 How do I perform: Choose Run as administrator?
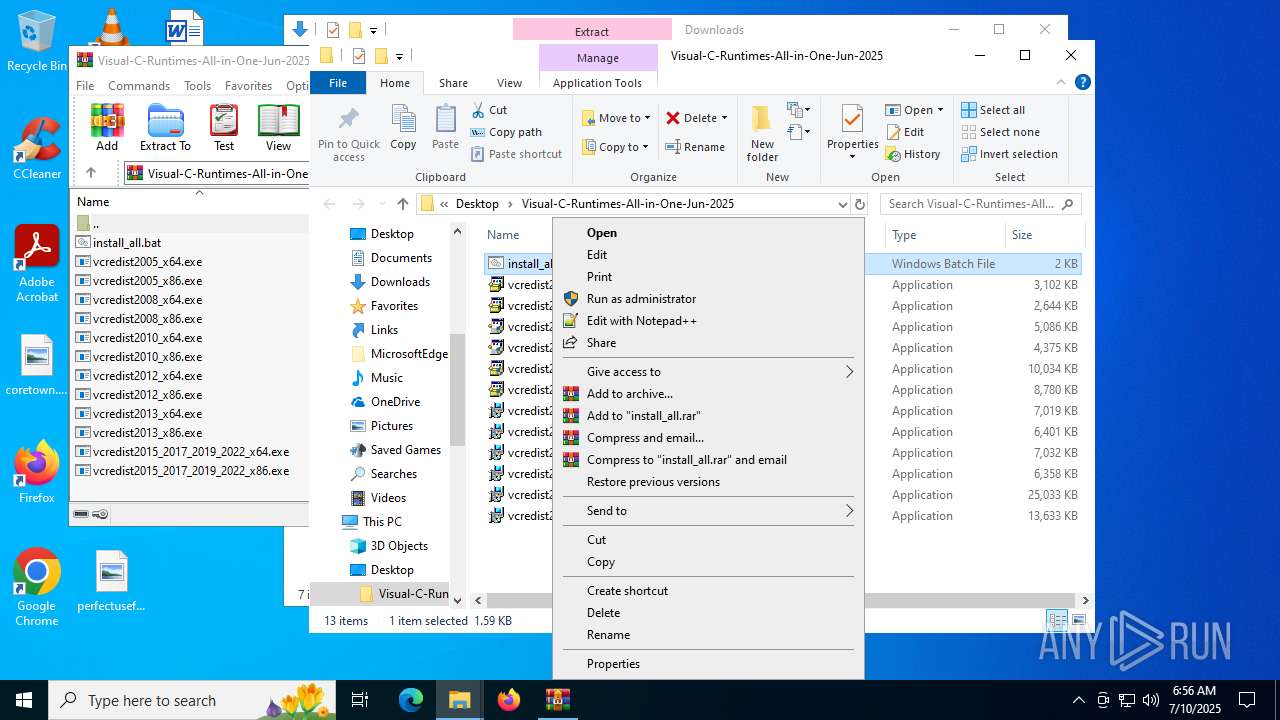tap(708, 299)
